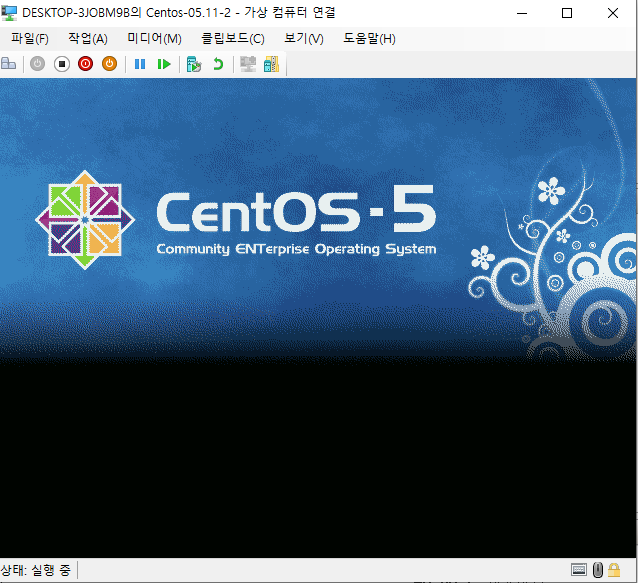Click the grayed-out Start power icon
The image size is (638, 583).
37,64
